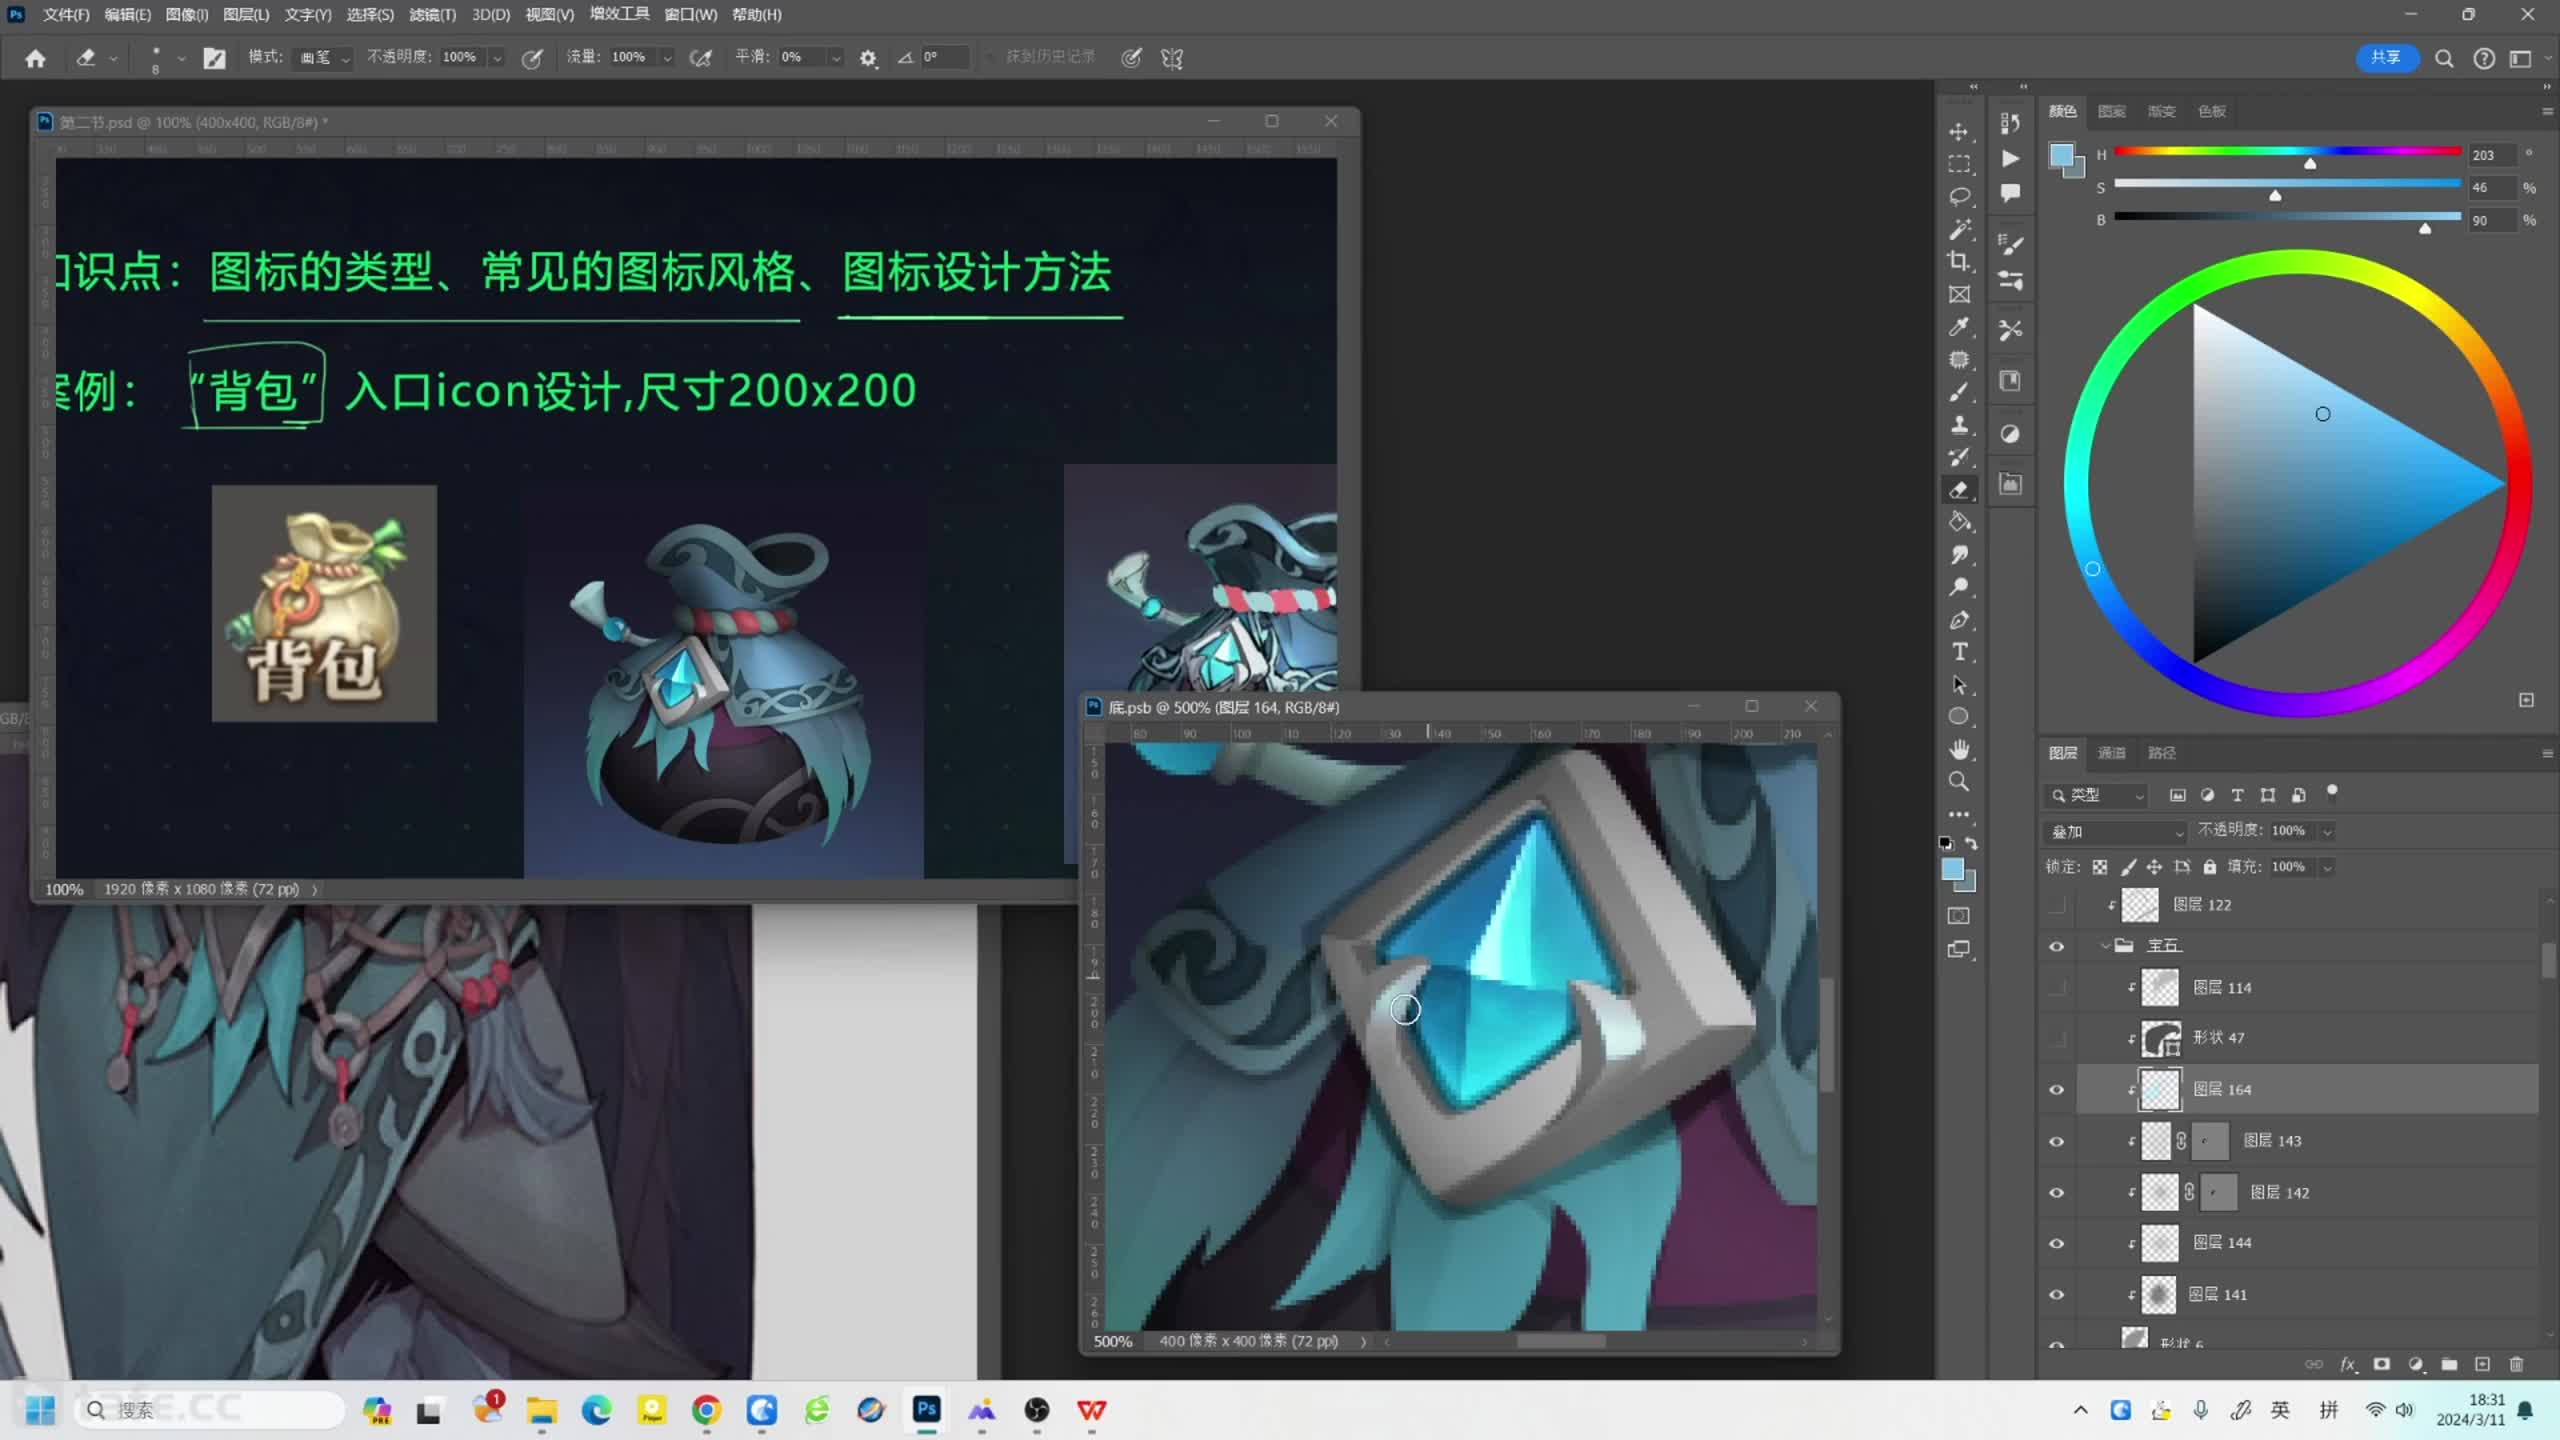Select the Crop tool
The height and width of the screenshot is (1440, 2560).
point(1959,261)
